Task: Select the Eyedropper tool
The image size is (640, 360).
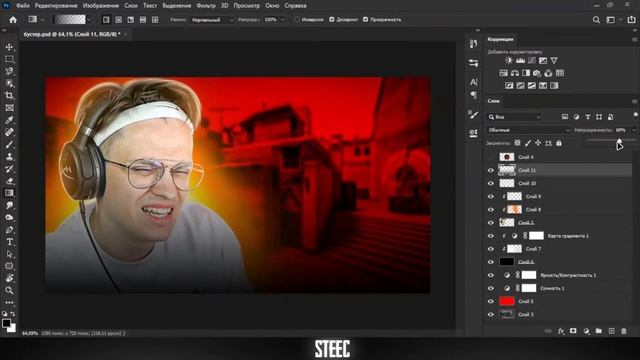Action: point(9,120)
